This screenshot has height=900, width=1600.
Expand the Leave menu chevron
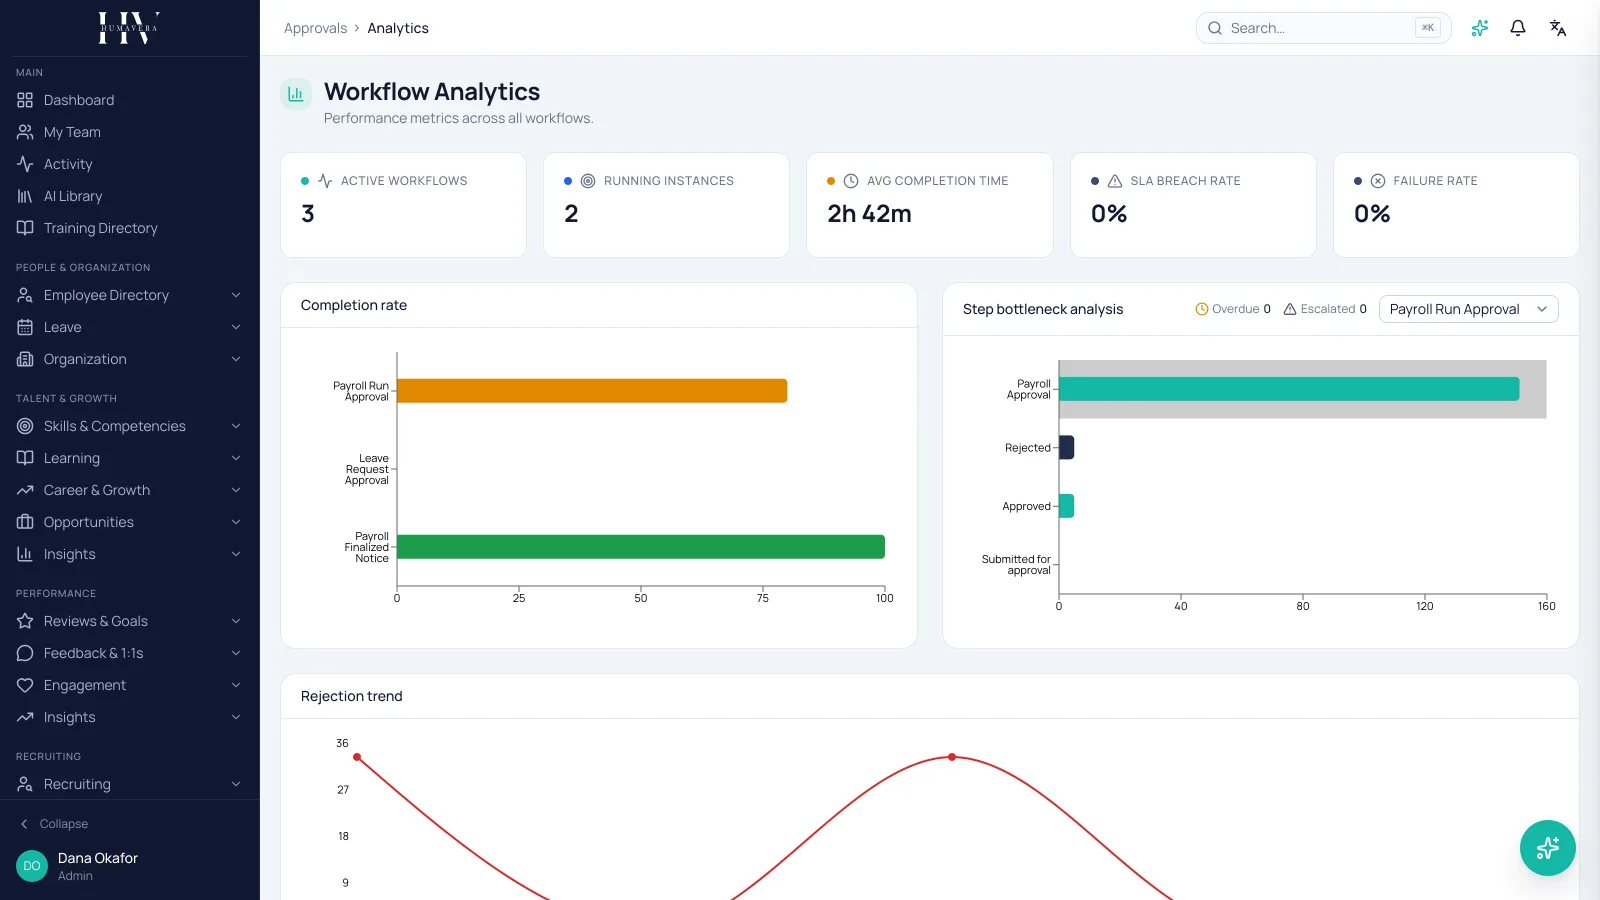236,327
